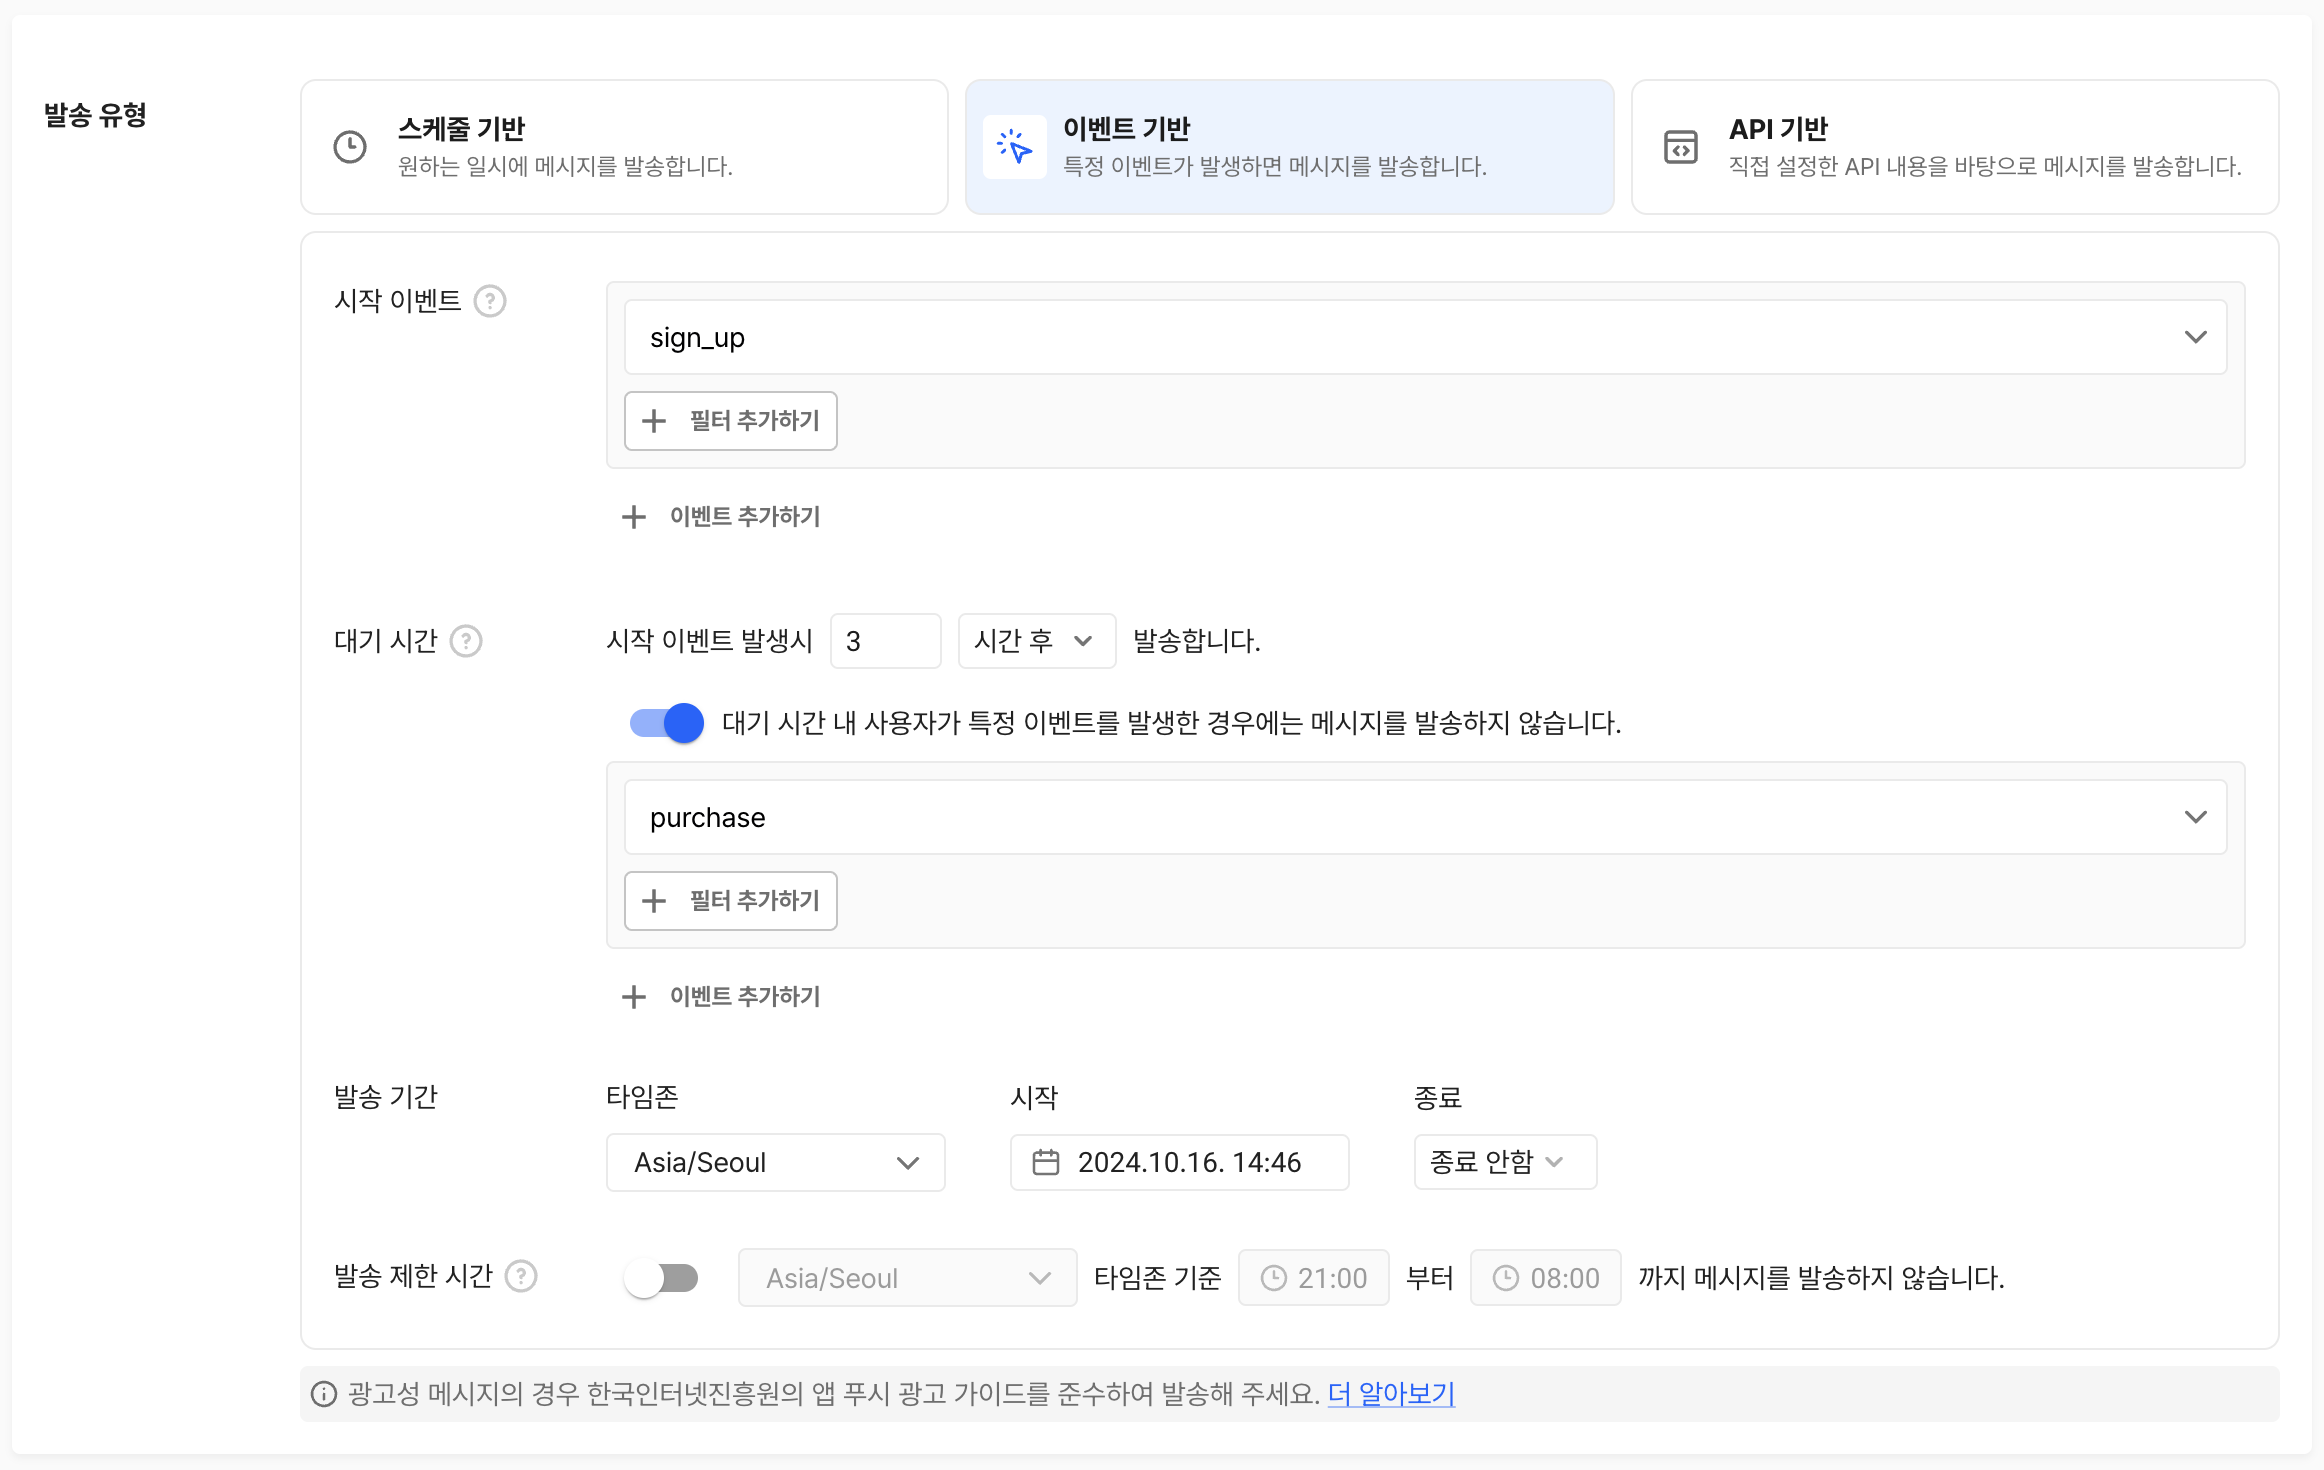This screenshot has height=1470, width=2324.
Task: Click clock icon in 08:00 field
Action: 1506,1278
